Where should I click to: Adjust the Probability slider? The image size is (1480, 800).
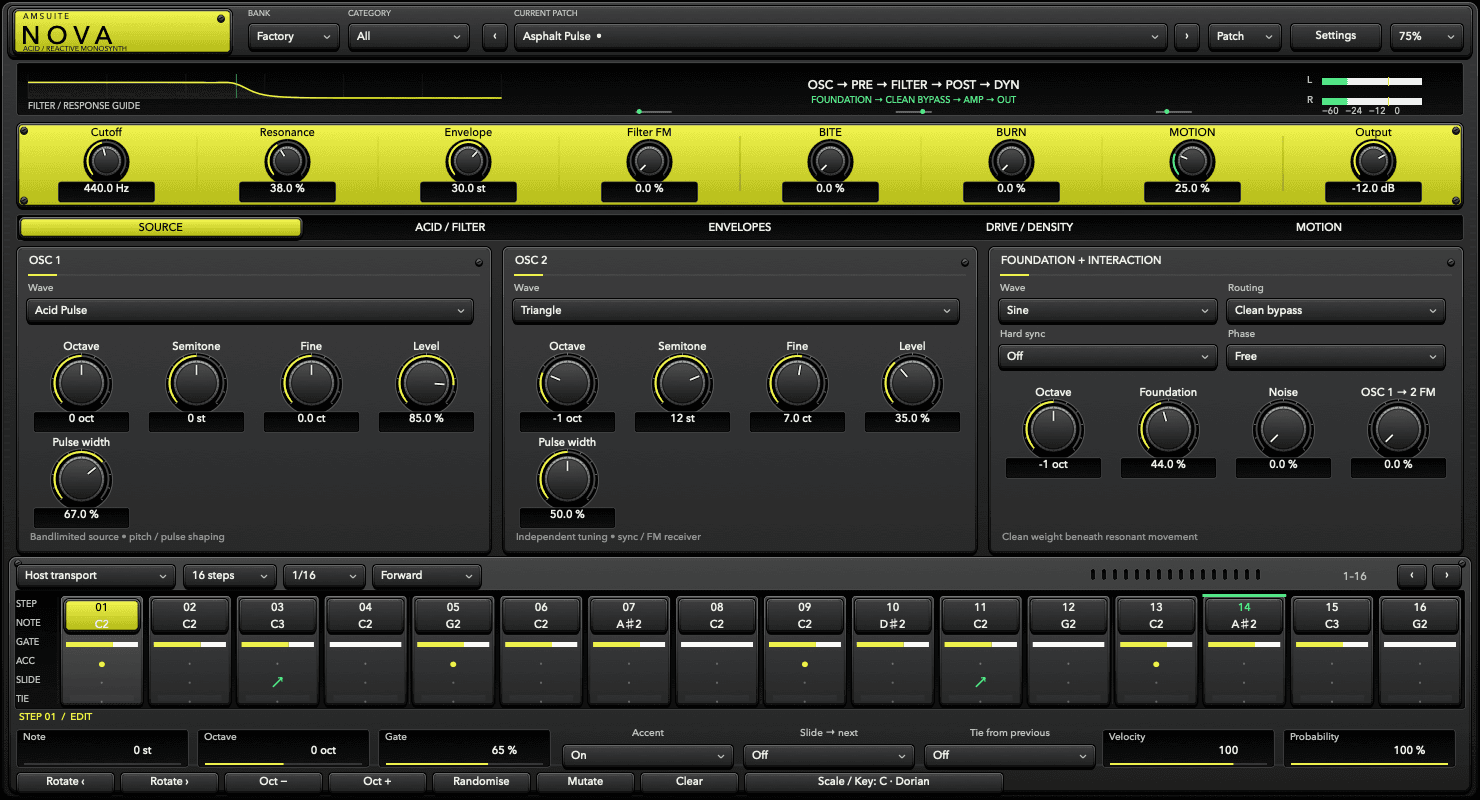coord(1370,748)
